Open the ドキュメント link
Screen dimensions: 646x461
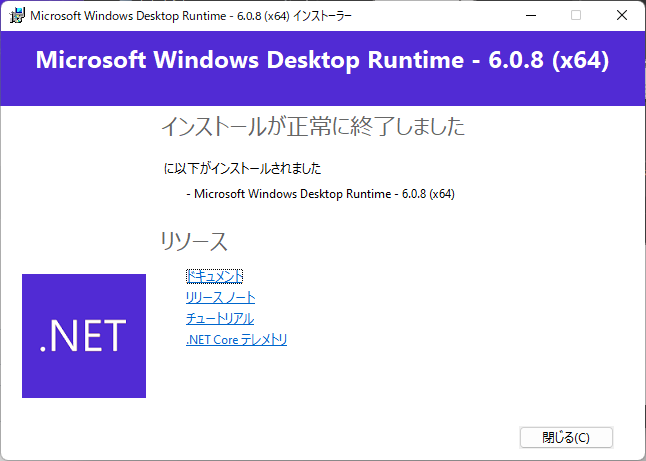coord(214,276)
